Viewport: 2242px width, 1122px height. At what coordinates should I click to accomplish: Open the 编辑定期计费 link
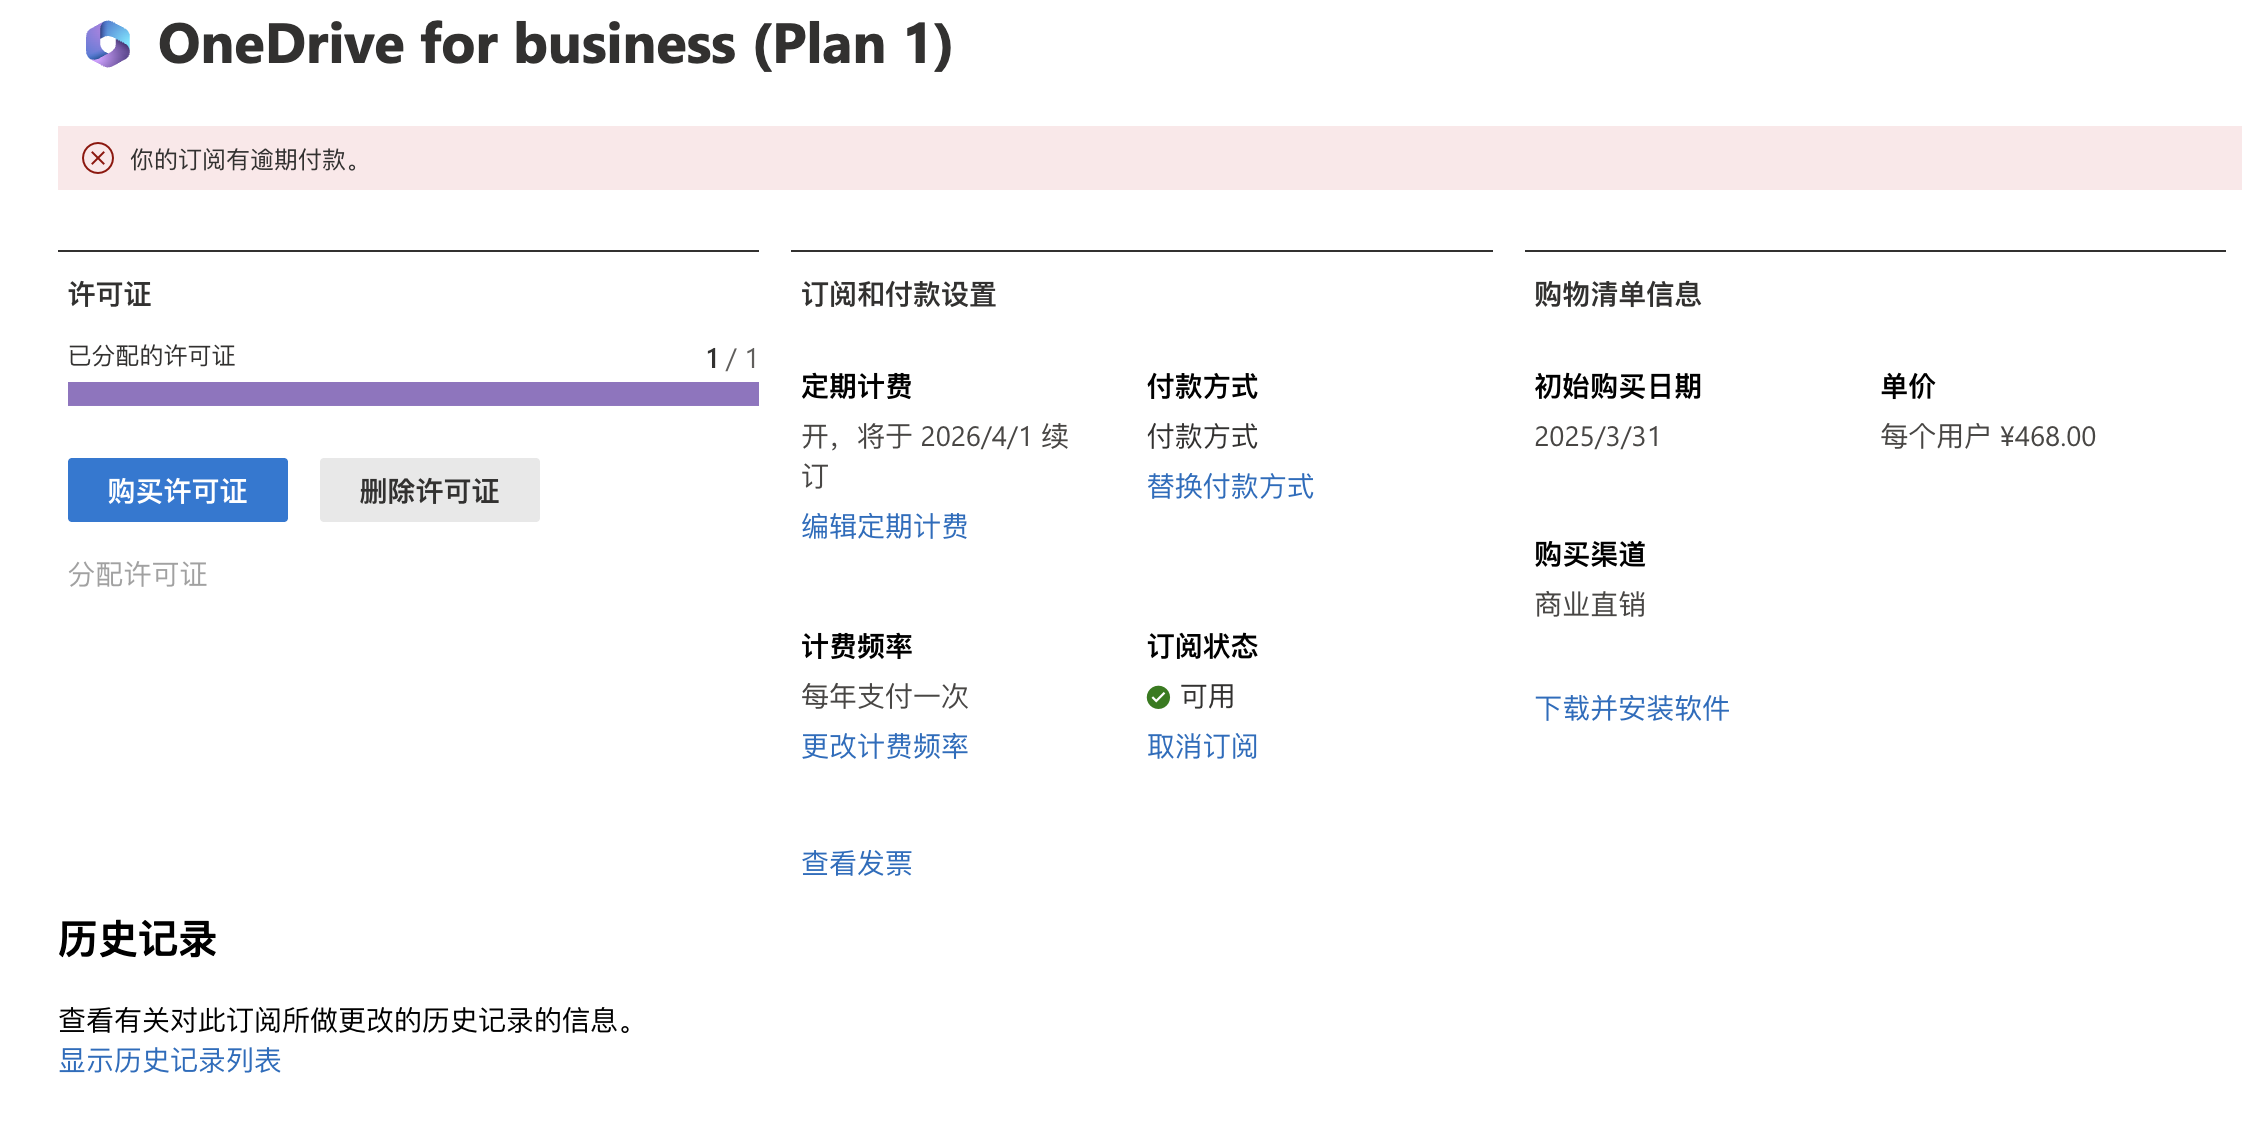(885, 526)
